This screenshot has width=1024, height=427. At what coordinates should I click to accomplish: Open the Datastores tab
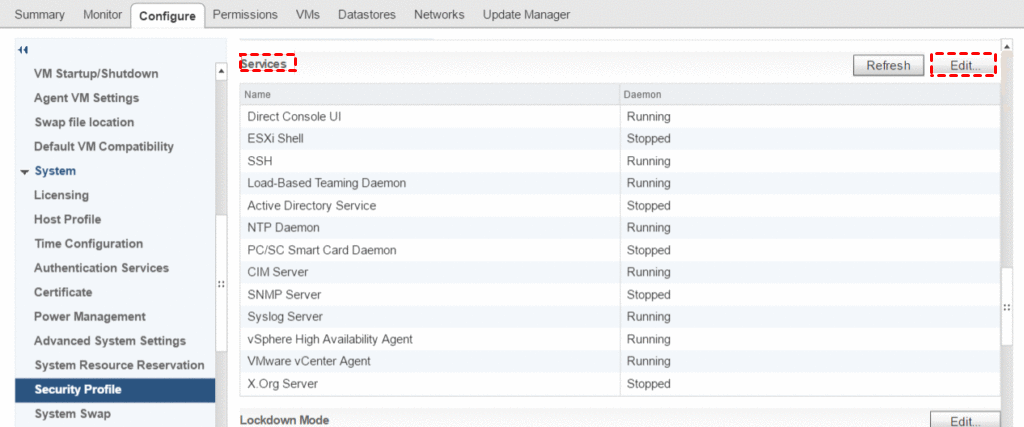click(366, 15)
